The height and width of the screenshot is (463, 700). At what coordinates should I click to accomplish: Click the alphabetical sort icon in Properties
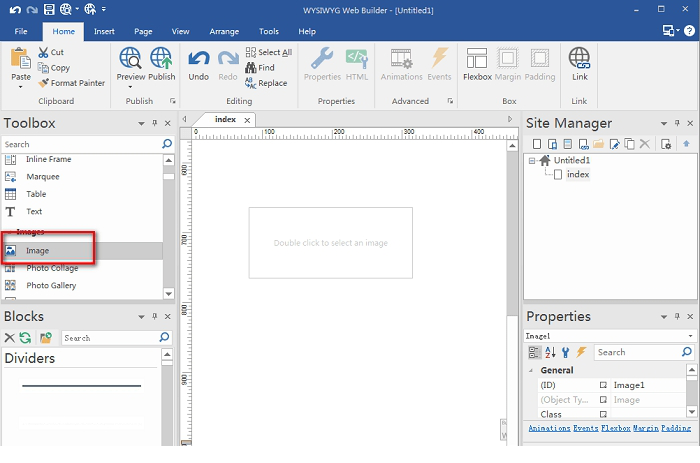click(550, 352)
